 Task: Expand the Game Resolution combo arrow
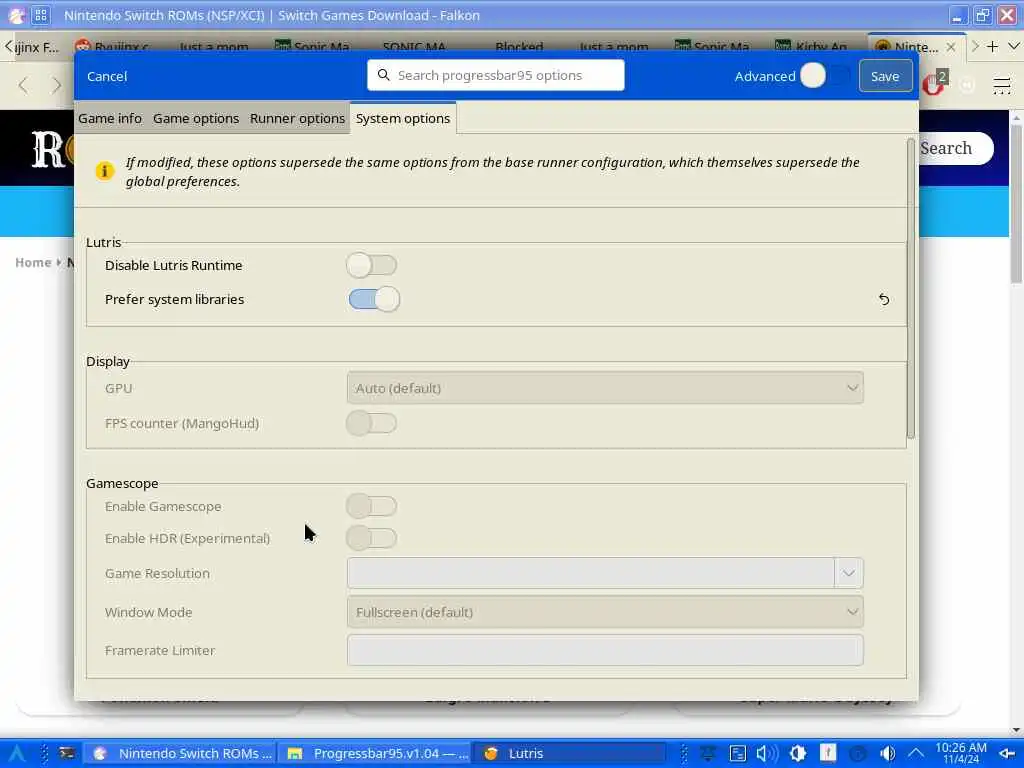pyautogui.click(x=848, y=573)
